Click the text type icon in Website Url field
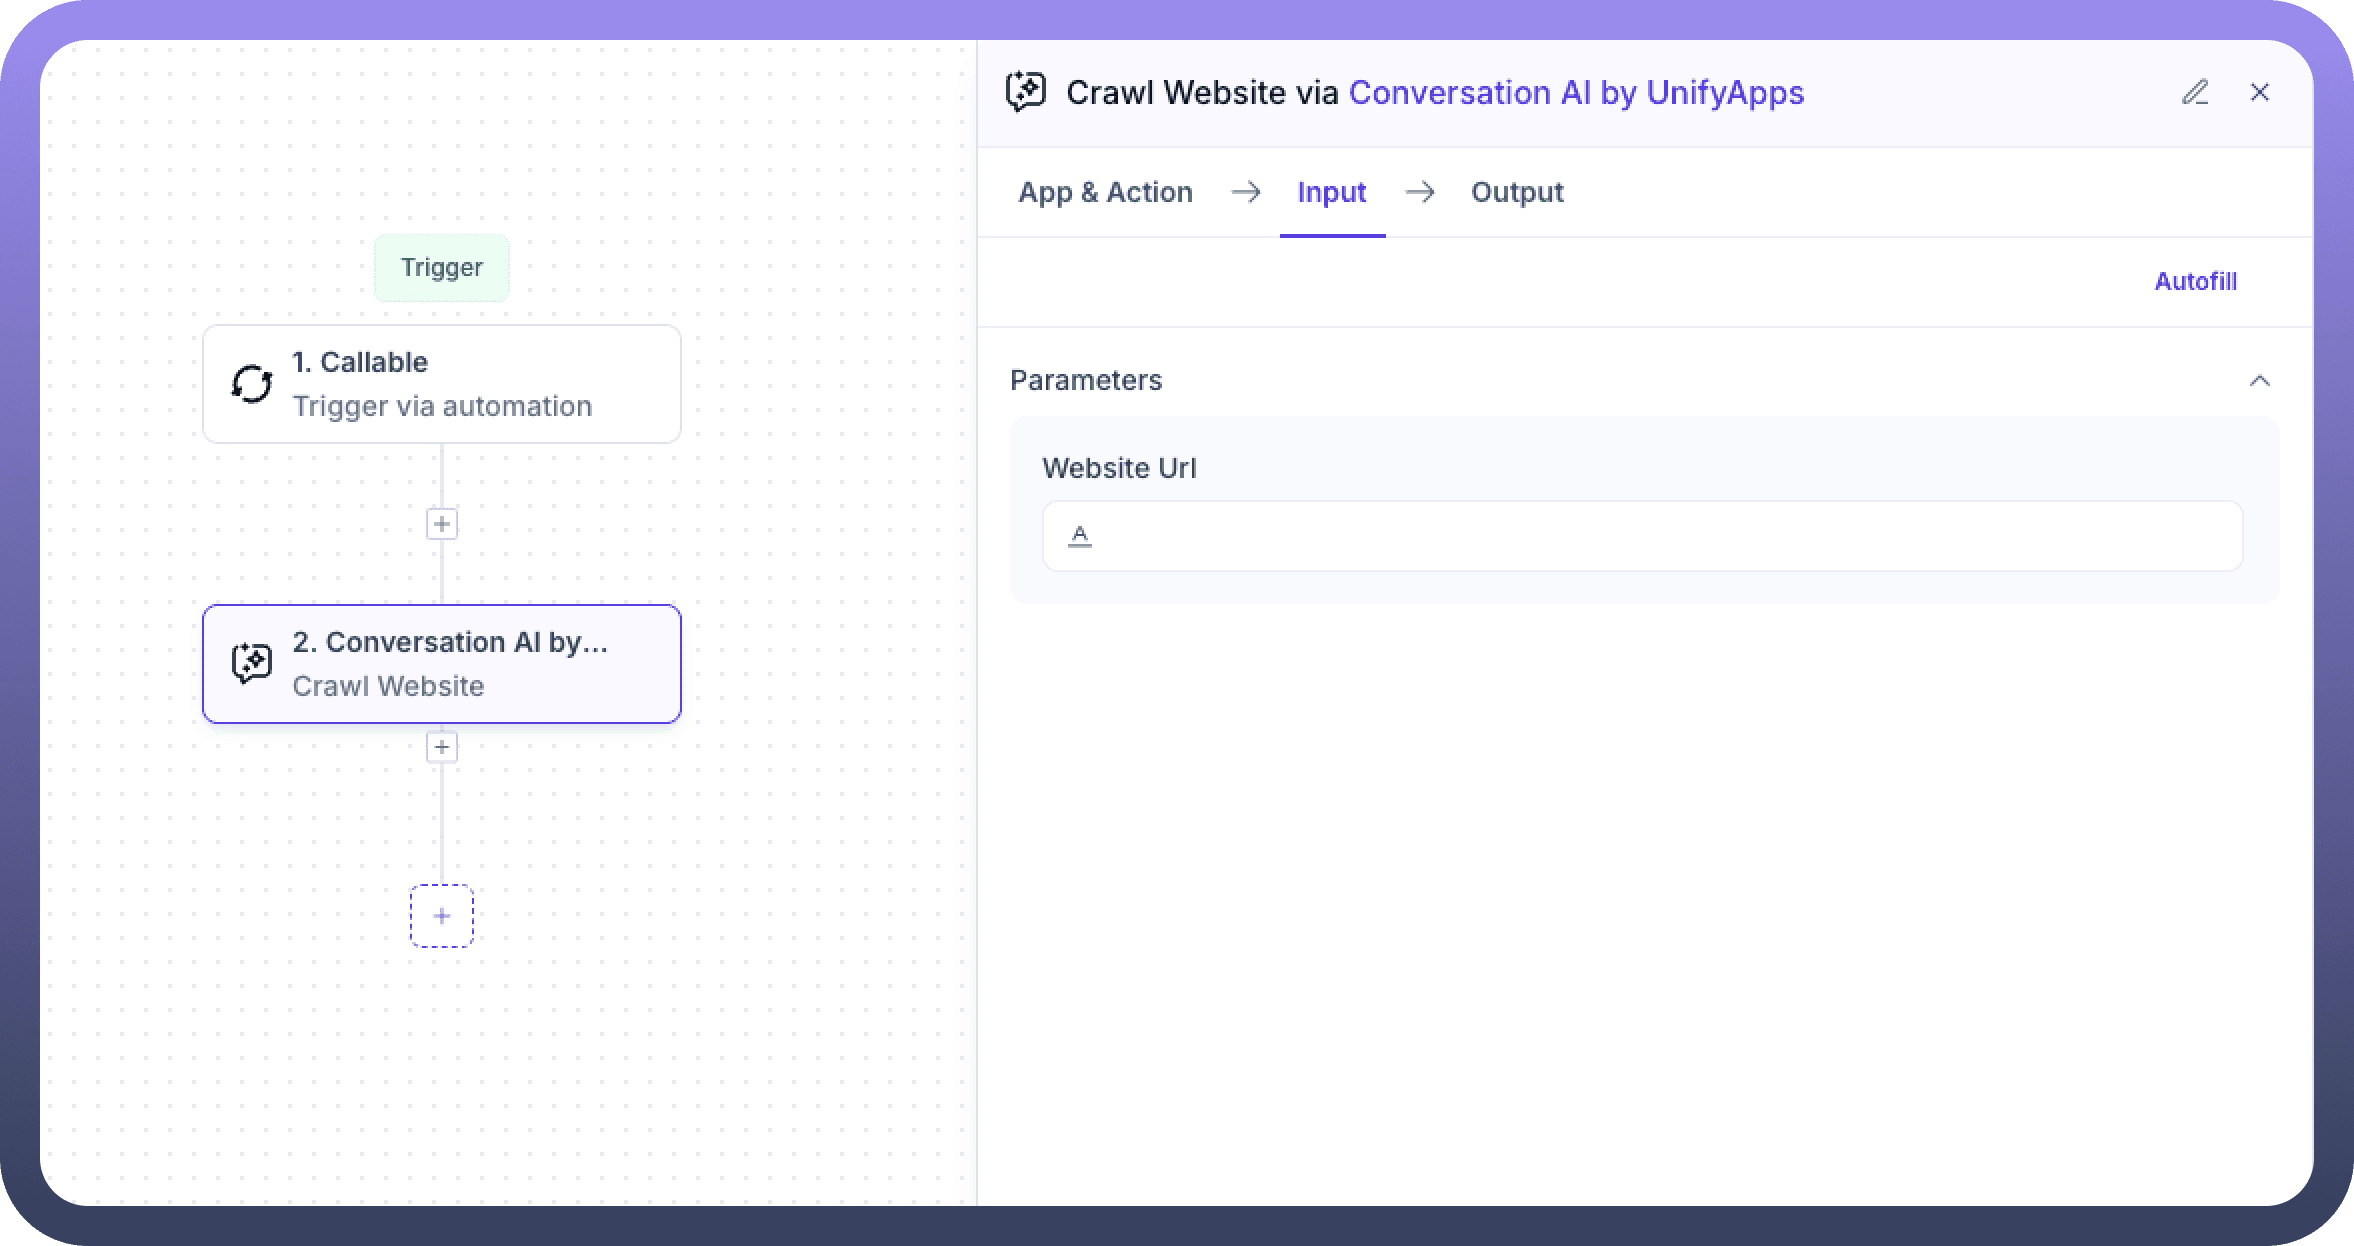The image size is (2354, 1246). (1080, 536)
